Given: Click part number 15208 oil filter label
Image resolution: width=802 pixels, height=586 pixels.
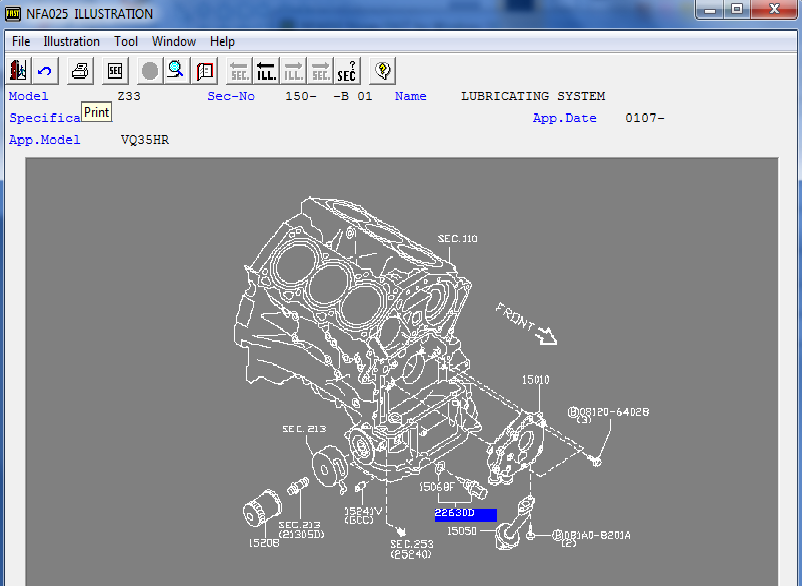Looking at the screenshot, I should 263,543.
